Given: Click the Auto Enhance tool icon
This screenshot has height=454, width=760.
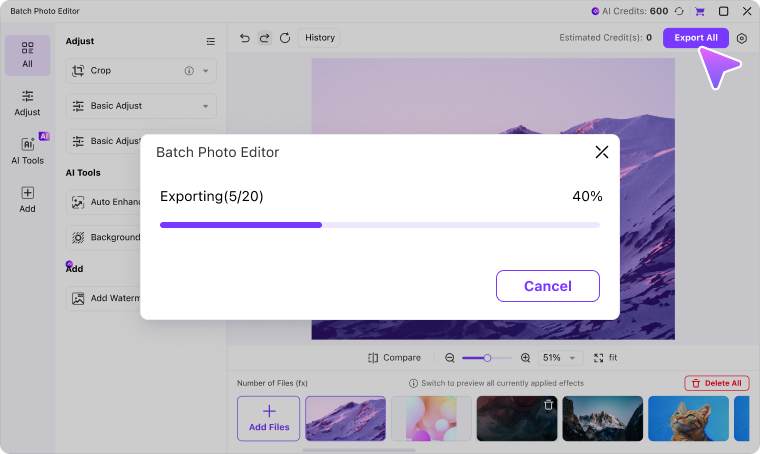Looking at the screenshot, I should [x=78, y=202].
